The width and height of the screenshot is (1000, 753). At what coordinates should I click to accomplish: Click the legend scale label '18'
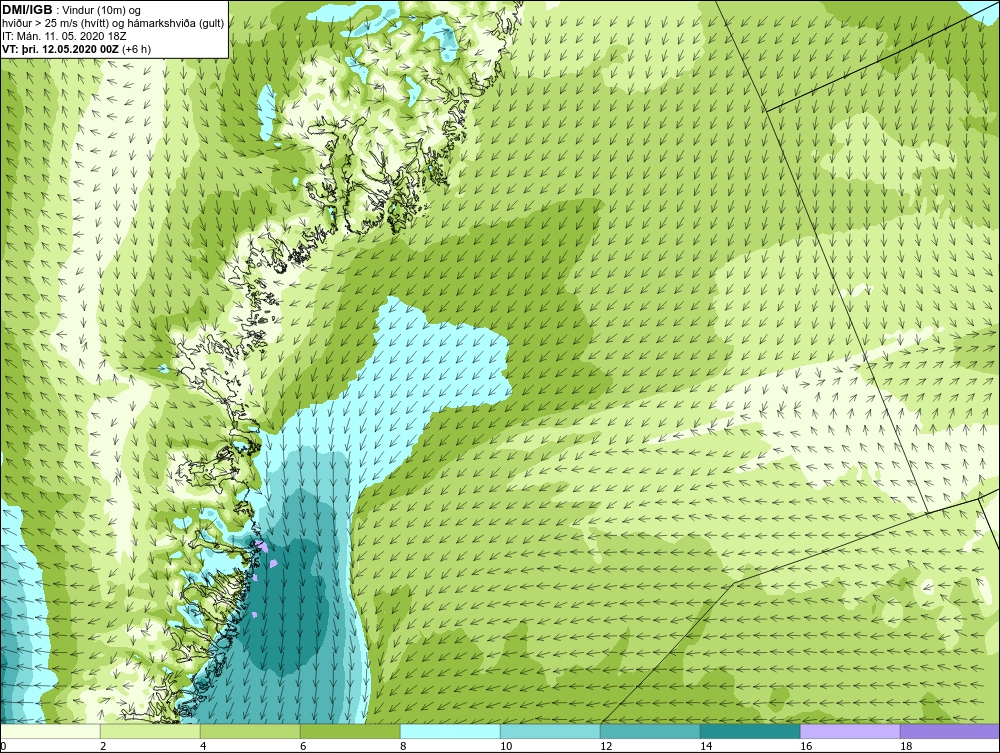tap(906, 746)
